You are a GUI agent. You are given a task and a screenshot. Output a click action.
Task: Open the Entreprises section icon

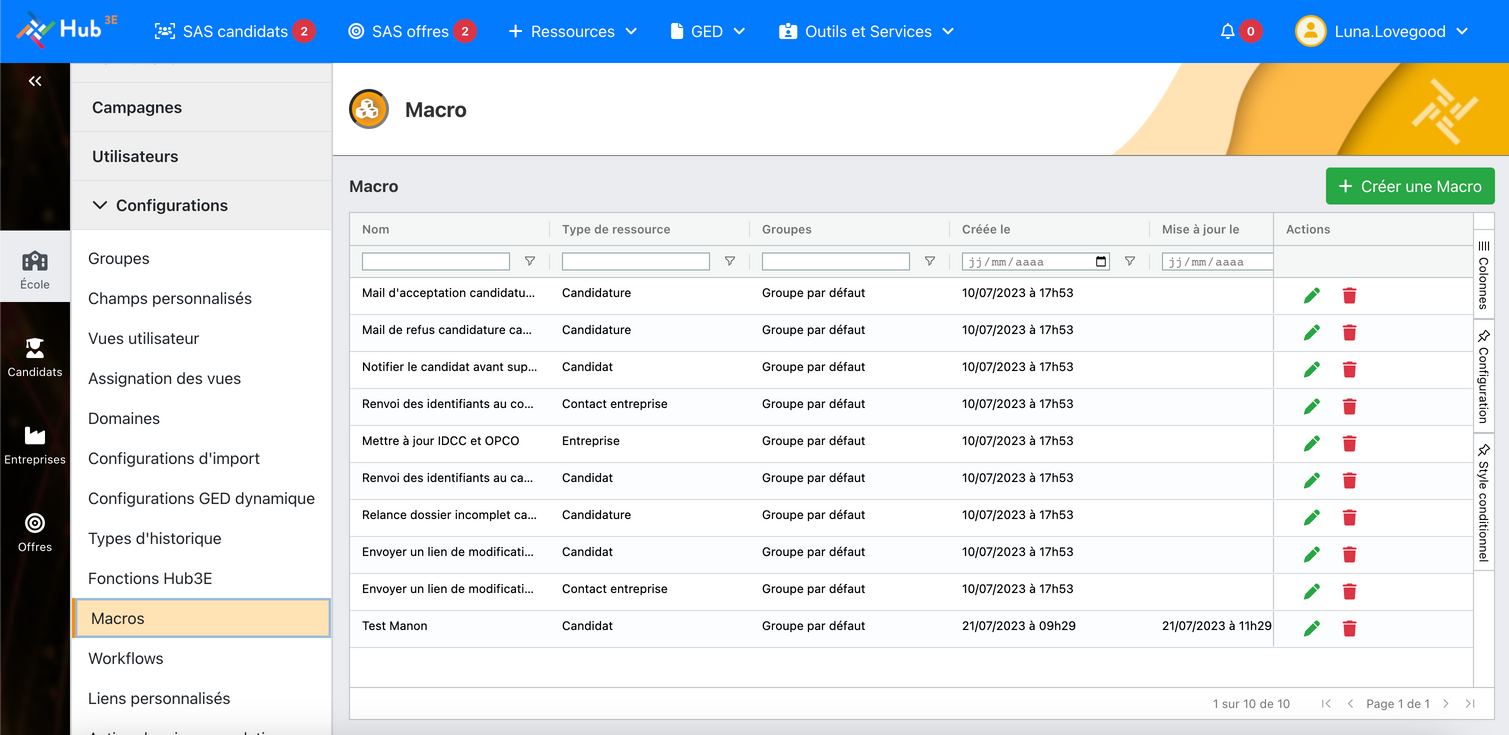pyautogui.click(x=35, y=436)
